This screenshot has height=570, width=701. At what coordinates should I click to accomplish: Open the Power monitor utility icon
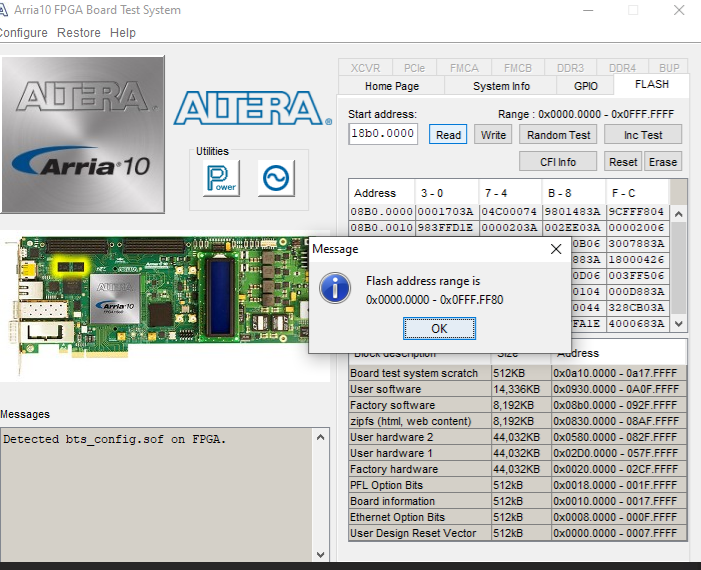[x=220, y=178]
